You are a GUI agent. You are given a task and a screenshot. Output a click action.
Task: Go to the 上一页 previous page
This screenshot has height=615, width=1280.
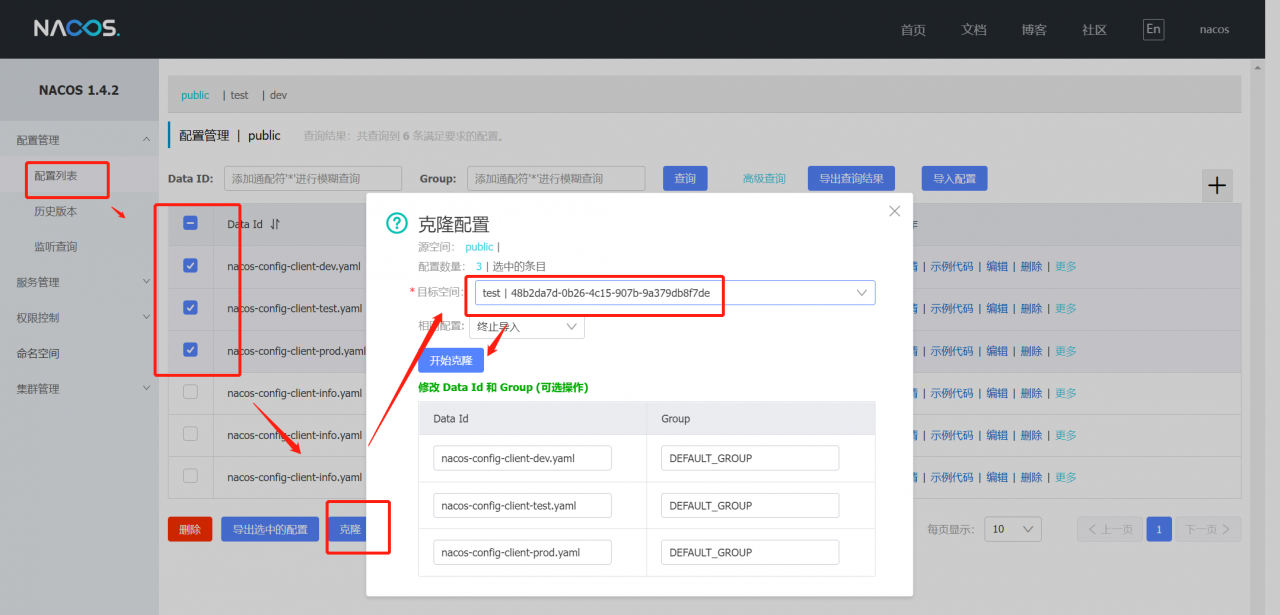pos(1109,529)
